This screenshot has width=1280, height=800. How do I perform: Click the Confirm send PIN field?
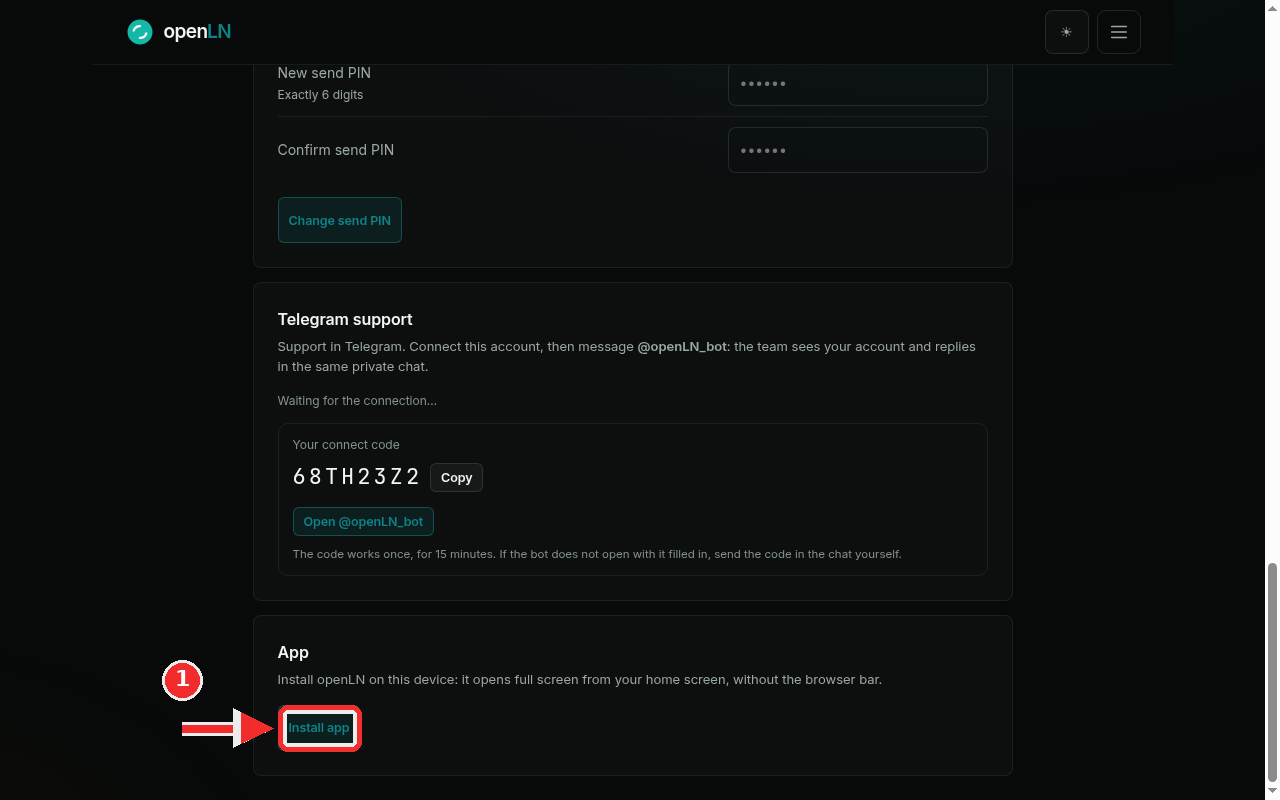click(x=858, y=150)
